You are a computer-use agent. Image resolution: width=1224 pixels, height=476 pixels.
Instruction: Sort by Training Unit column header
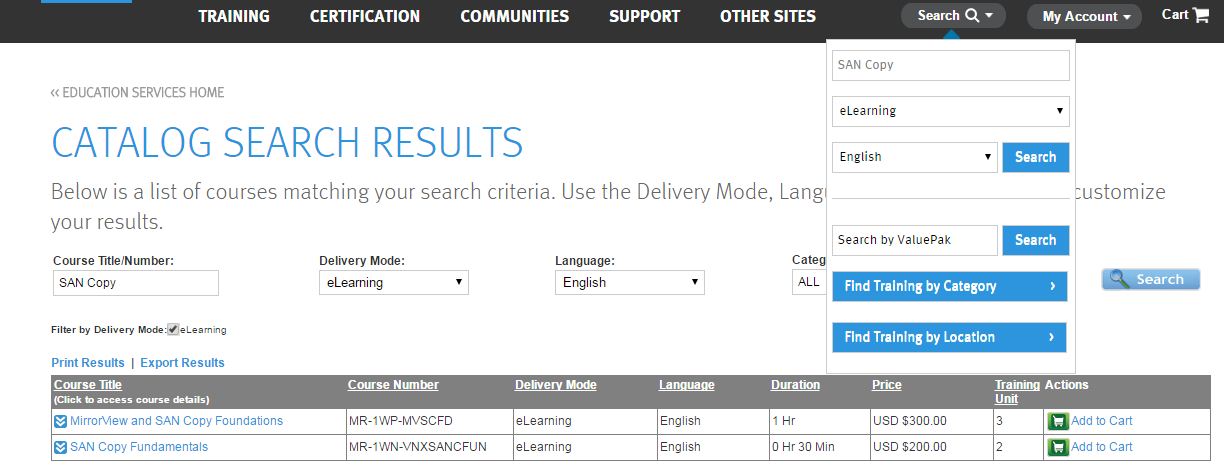[1017, 391]
